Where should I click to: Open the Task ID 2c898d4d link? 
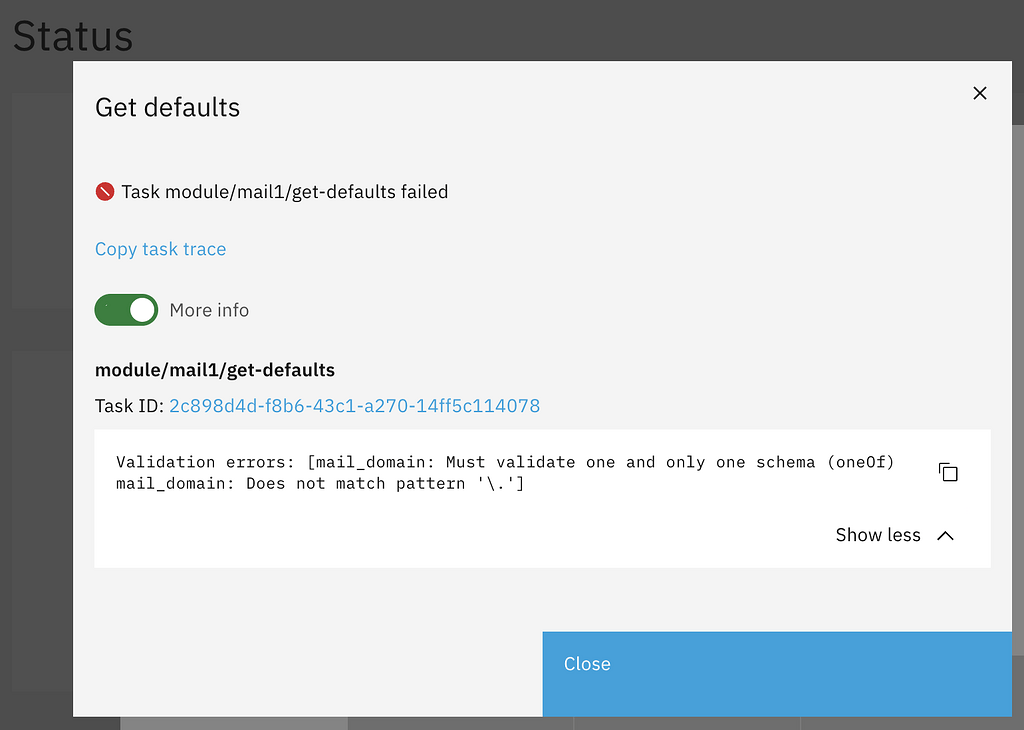(x=355, y=405)
